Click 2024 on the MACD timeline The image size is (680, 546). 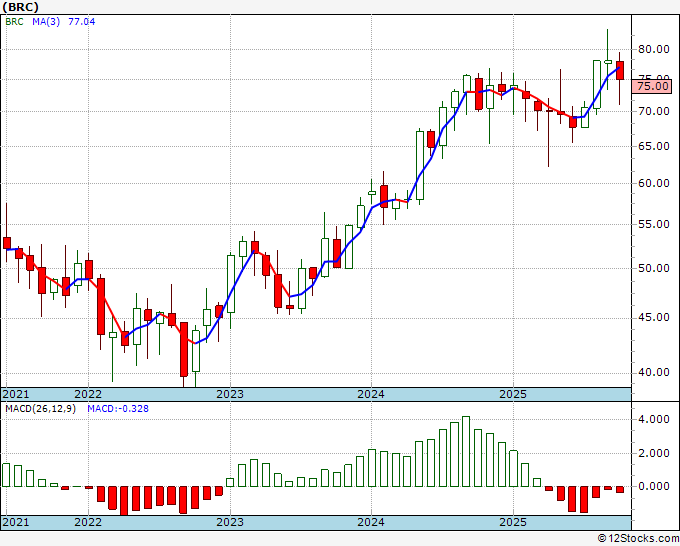coord(371,522)
